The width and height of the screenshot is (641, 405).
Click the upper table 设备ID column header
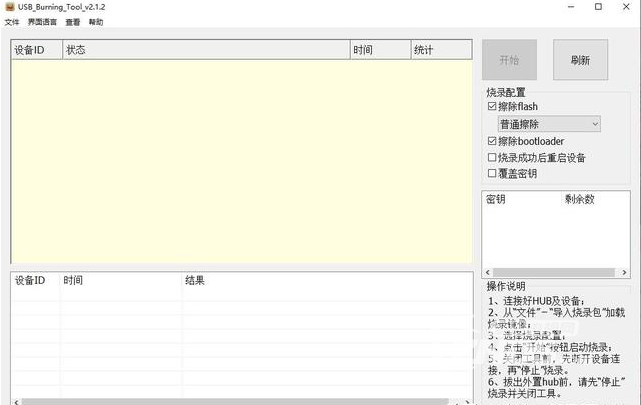point(37,50)
